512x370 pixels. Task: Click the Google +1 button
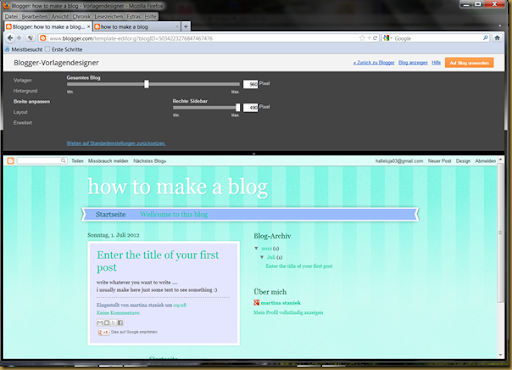pos(103,332)
